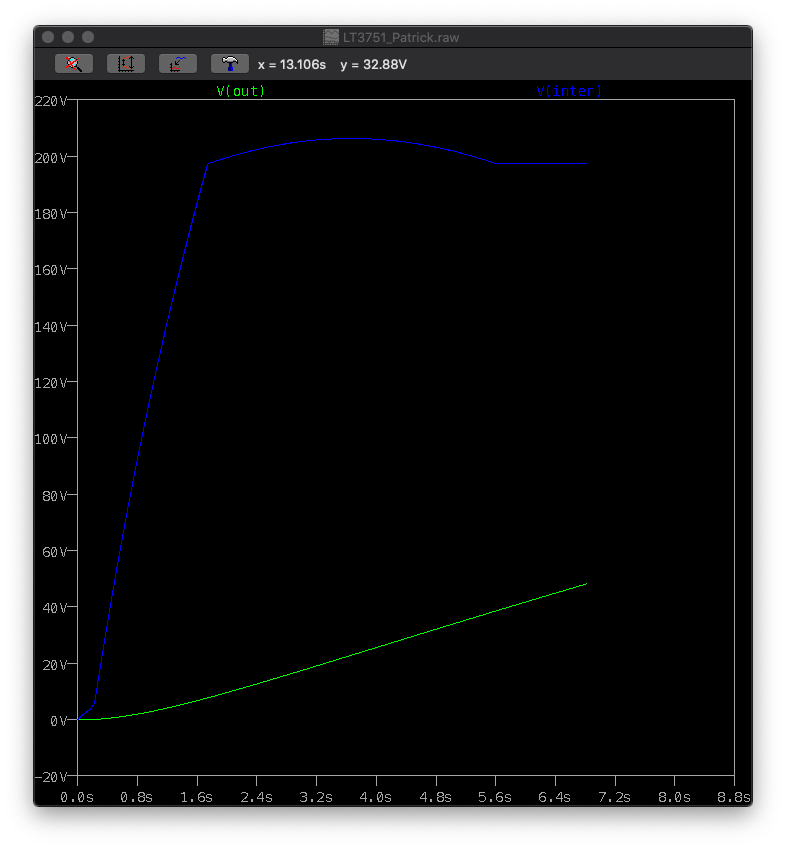Click the zoom-back magnifier toolbar icon
Screen dimensions: 786x848
pos(74,64)
